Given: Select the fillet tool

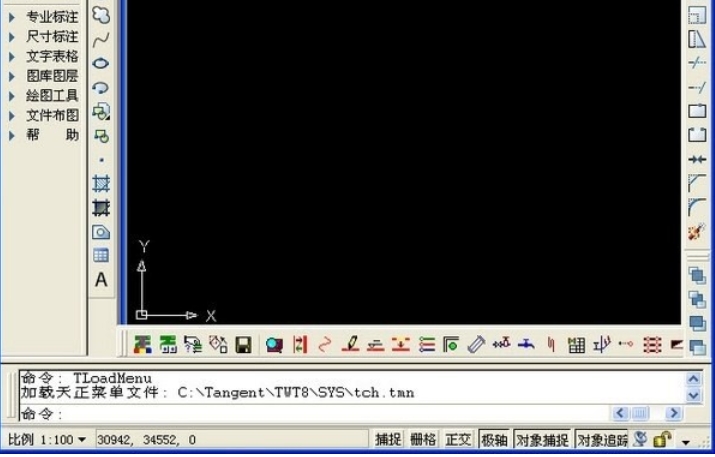Looking at the screenshot, I should click(697, 207).
